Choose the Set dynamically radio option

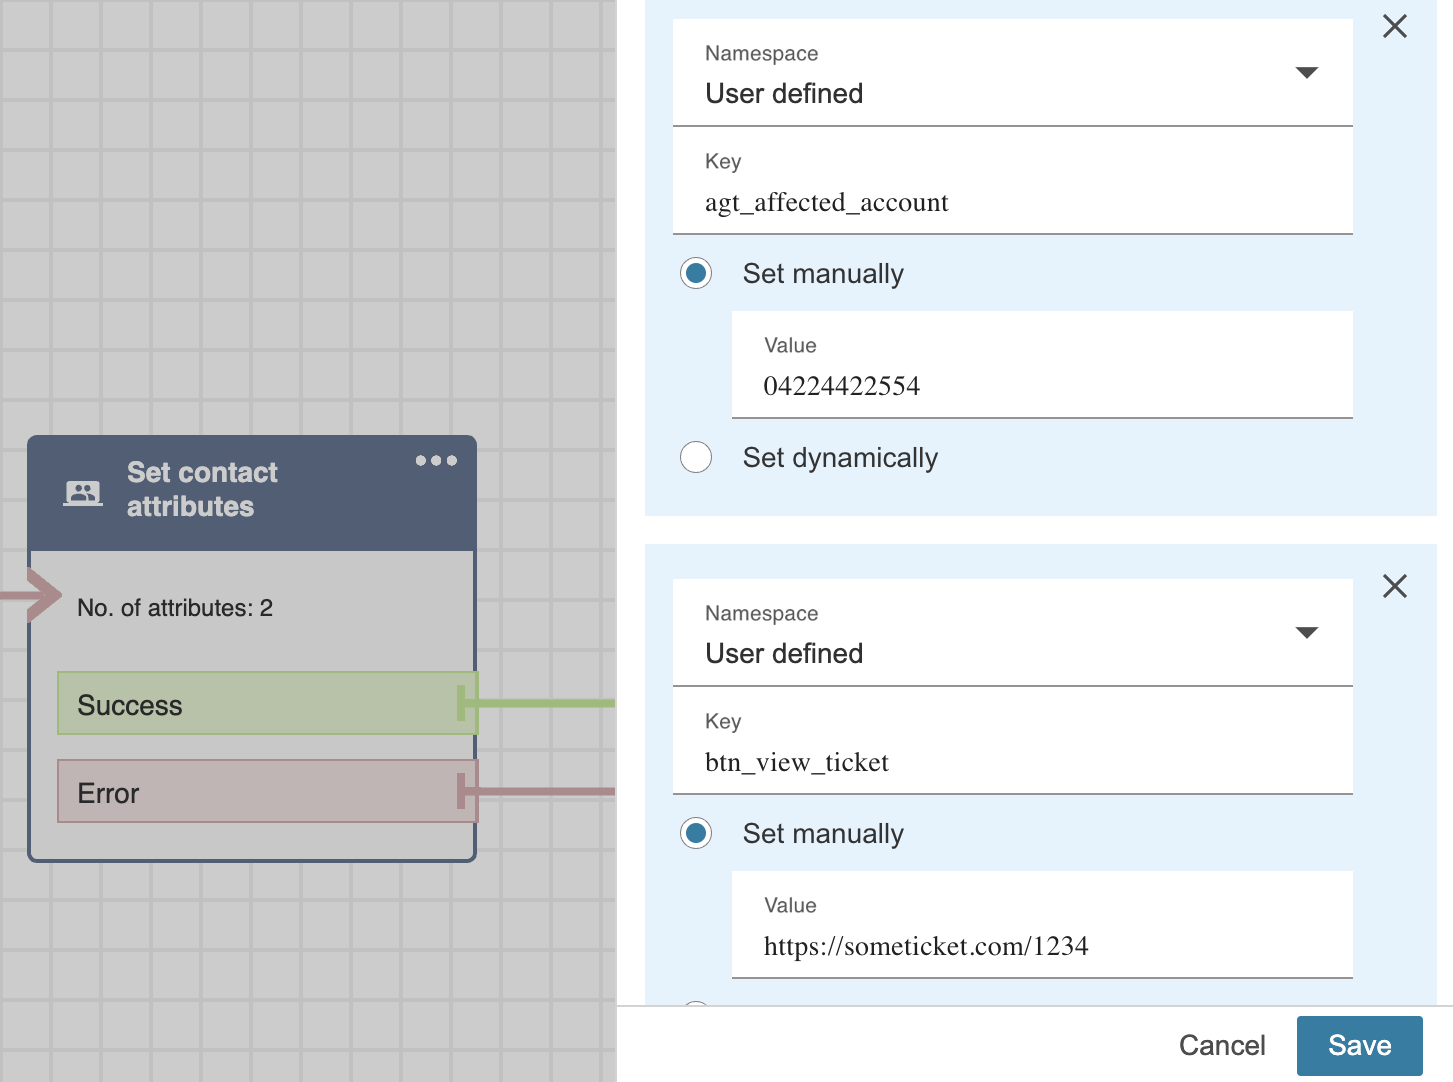point(696,458)
